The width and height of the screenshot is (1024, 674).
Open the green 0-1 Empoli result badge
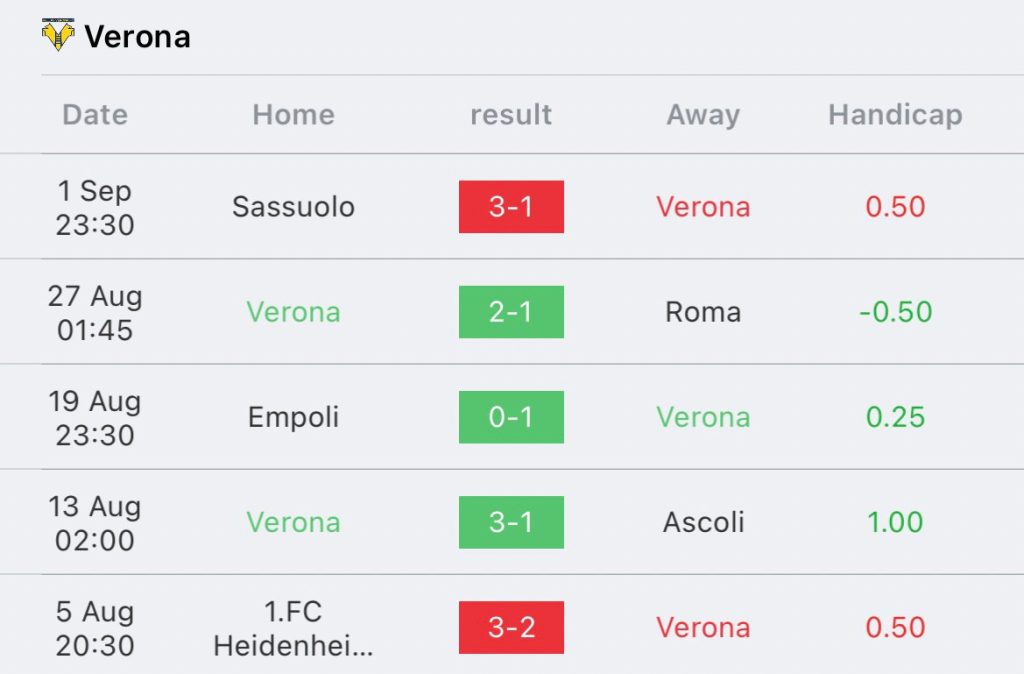[x=511, y=417]
